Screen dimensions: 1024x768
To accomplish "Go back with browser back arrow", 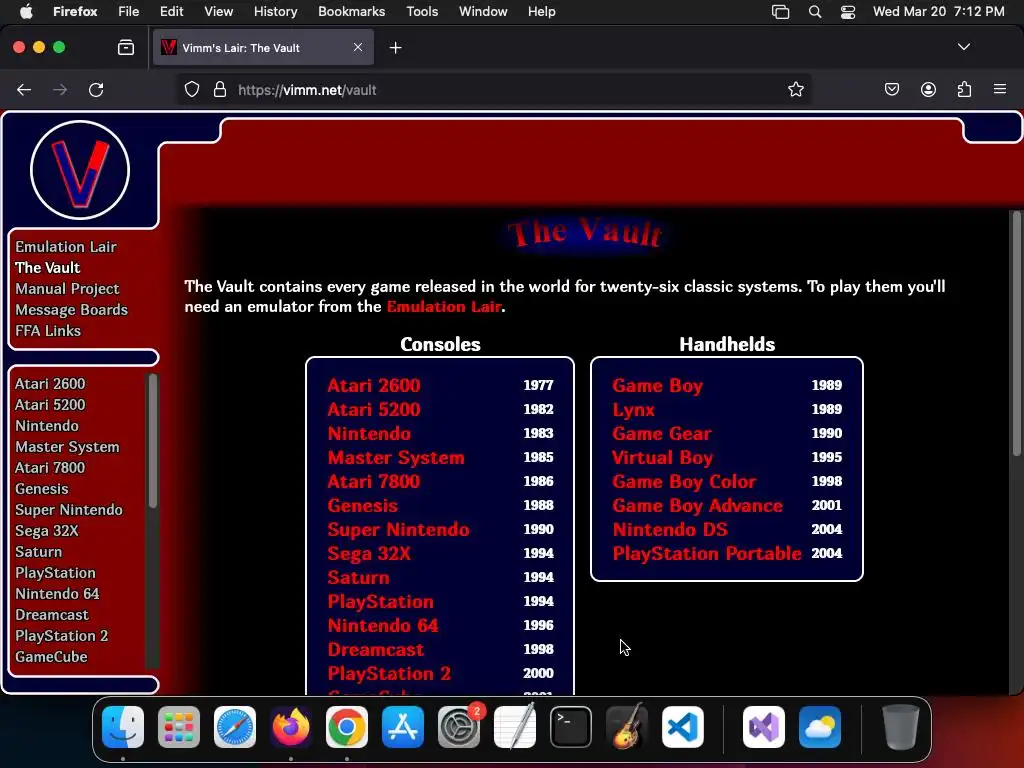I will tap(24, 90).
